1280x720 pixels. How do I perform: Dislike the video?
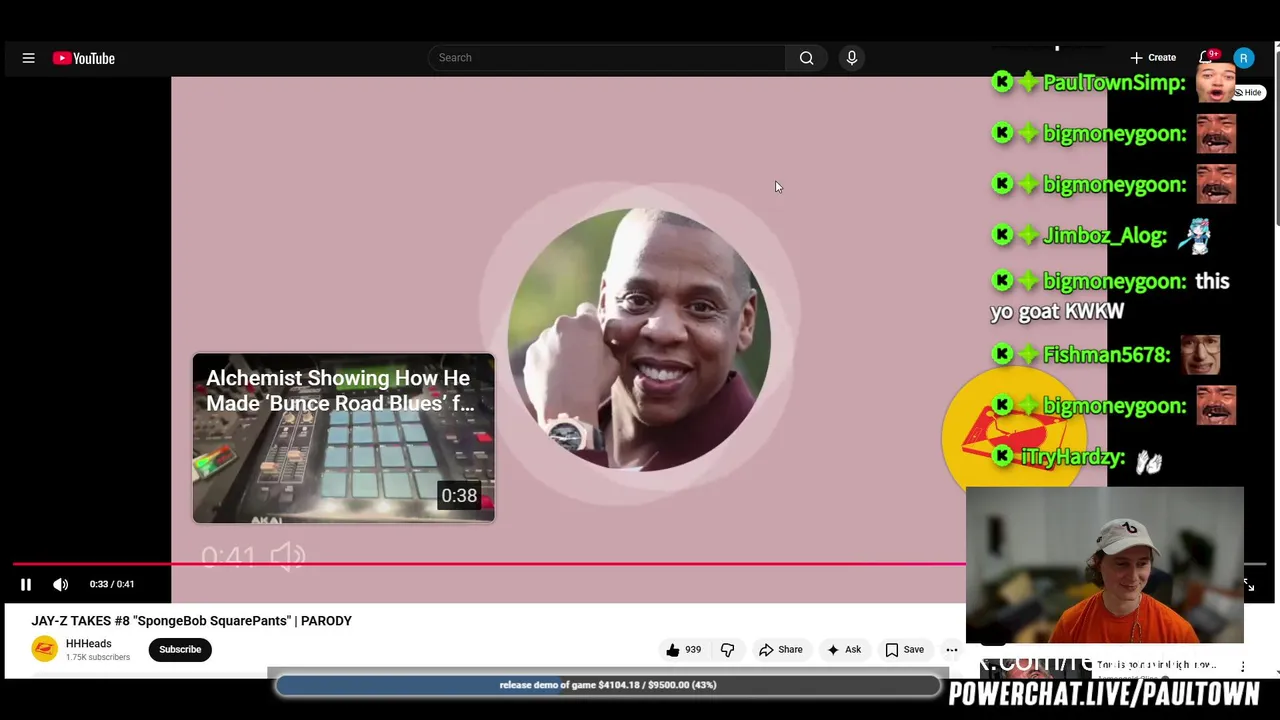coord(727,650)
